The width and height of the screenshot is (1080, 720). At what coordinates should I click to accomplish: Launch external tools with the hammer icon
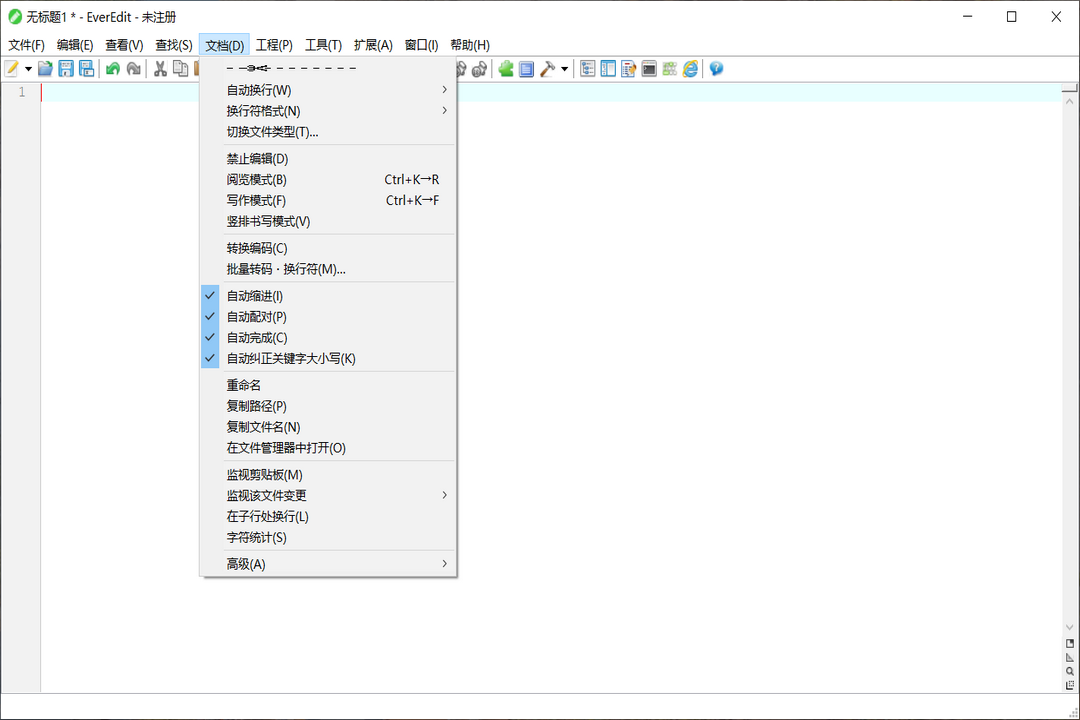(546, 68)
